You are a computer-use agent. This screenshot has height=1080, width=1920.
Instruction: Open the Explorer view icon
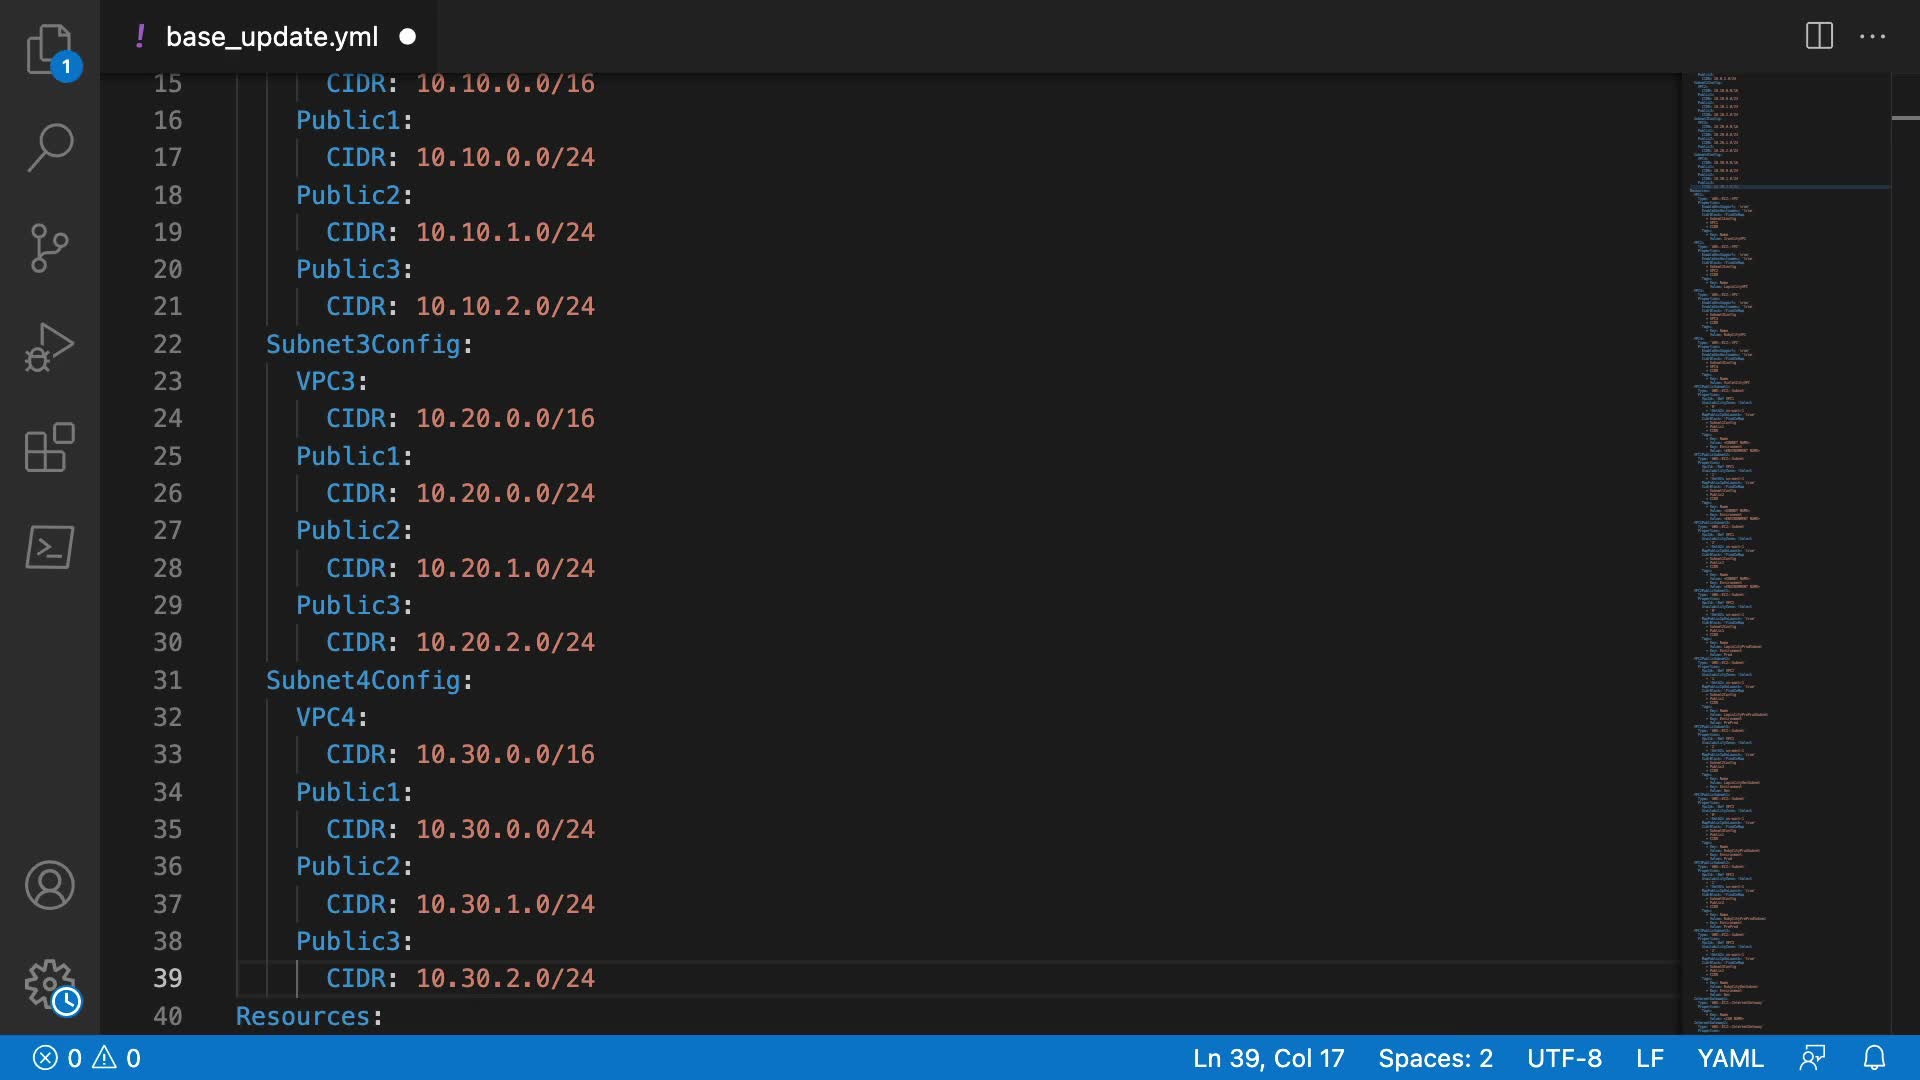point(49,49)
